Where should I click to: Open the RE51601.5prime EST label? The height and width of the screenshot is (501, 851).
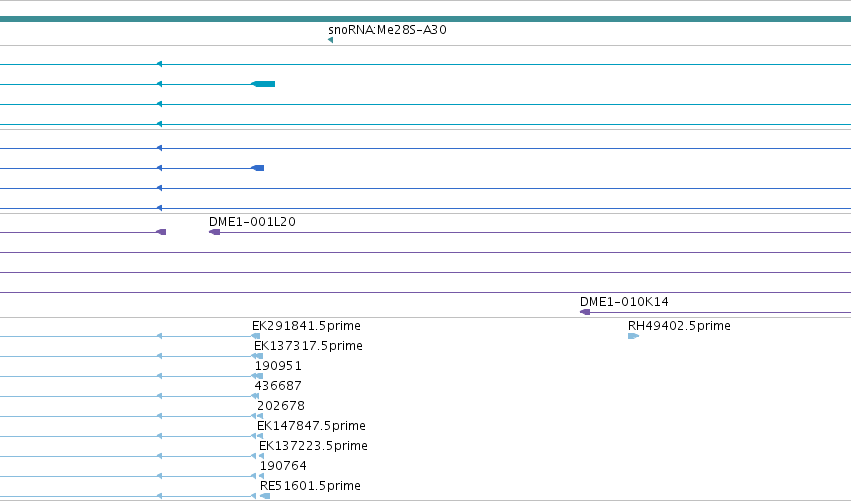click(x=310, y=486)
